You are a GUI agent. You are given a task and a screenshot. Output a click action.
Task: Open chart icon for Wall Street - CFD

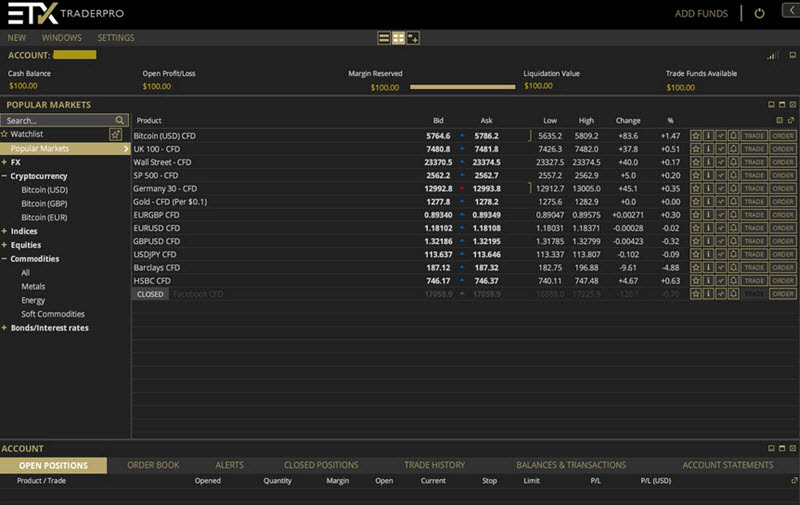(720, 162)
